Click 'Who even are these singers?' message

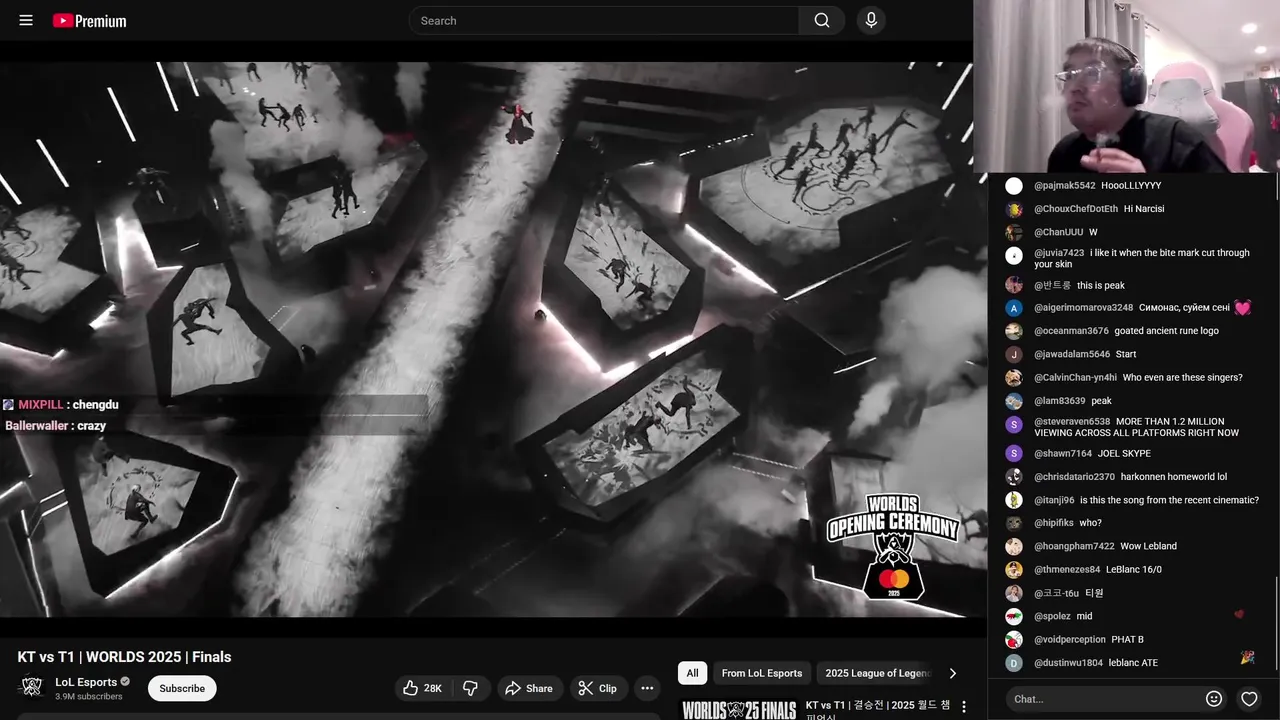point(1182,378)
